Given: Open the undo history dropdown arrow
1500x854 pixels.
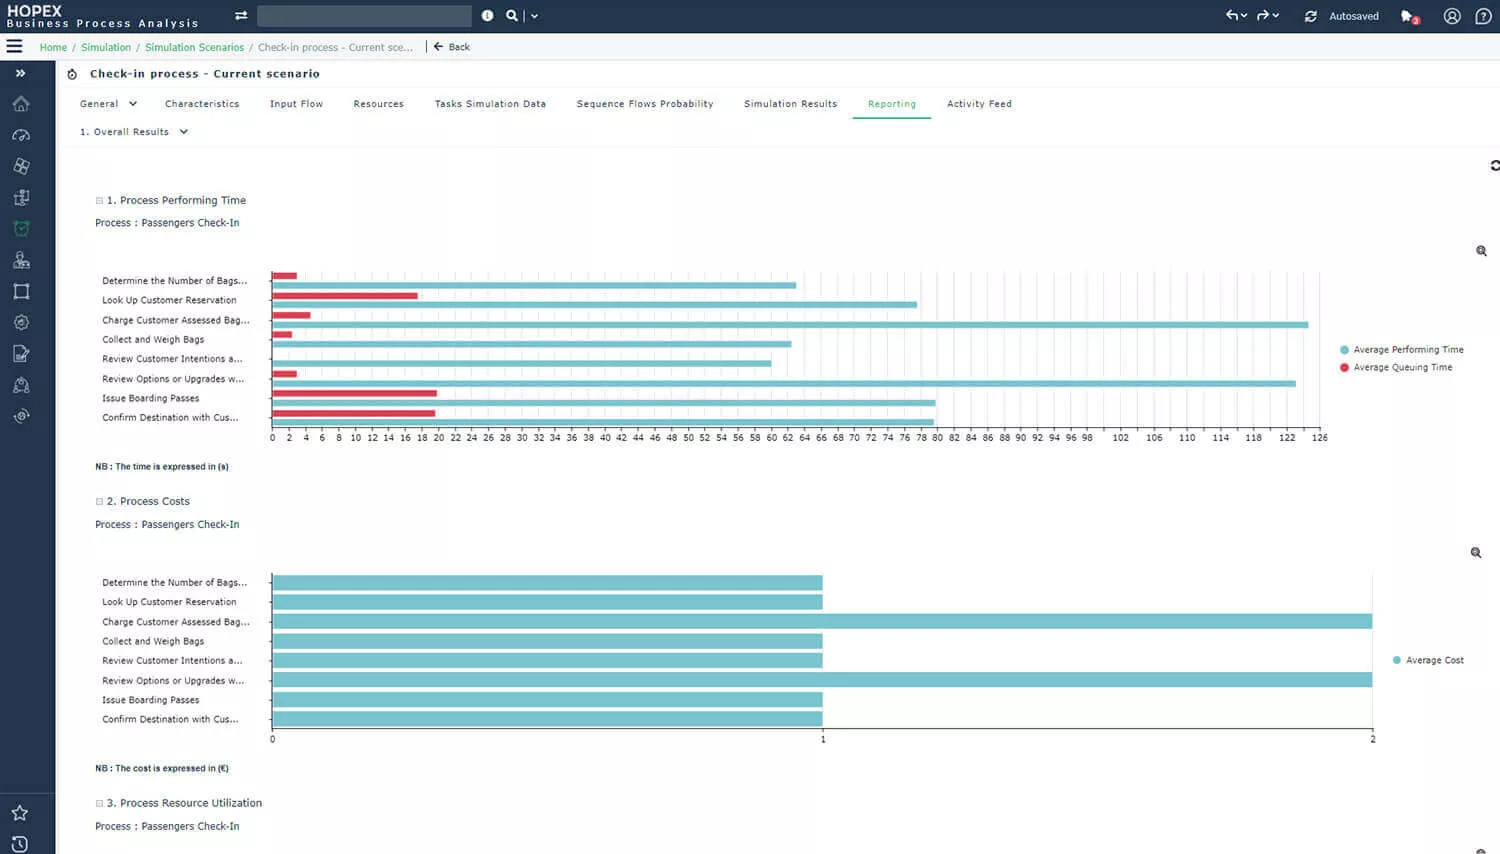Looking at the screenshot, I should click(1244, 15).
